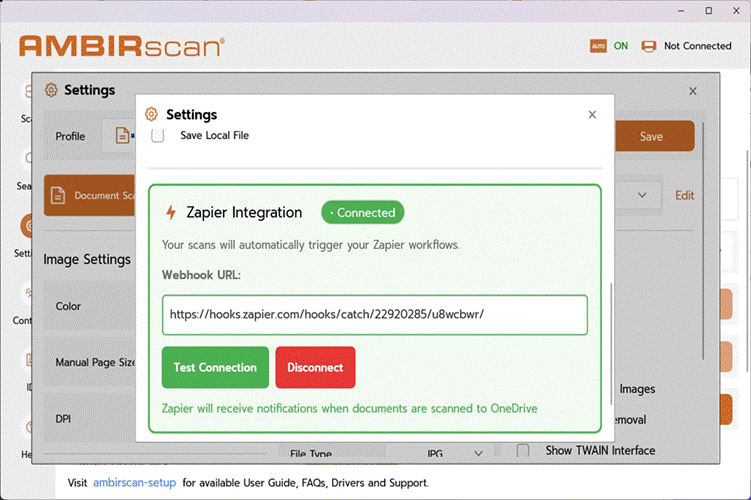Open the ambirscan-setup link
The width and height of the screenshot is (751, 500).
point(135,483)
